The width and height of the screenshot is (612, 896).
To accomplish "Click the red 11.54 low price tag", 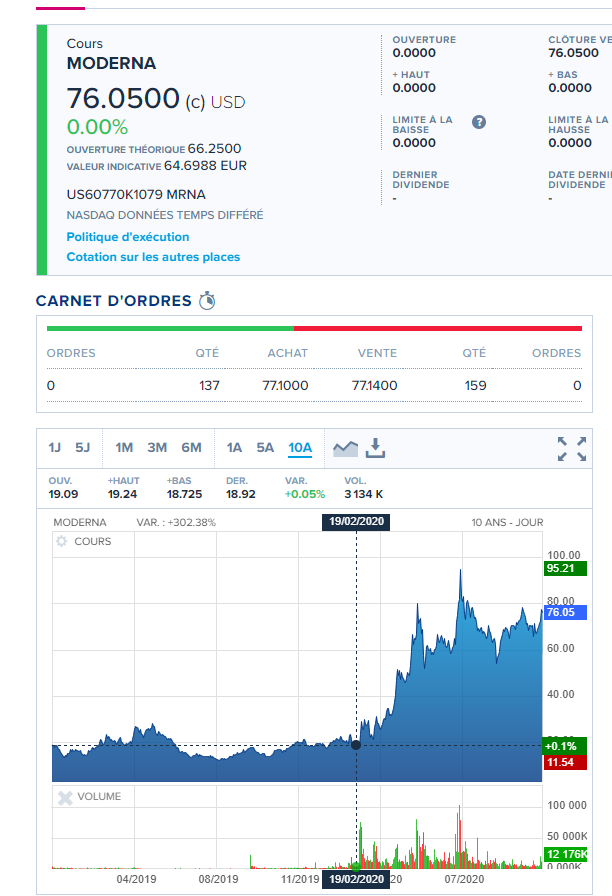I will coord(565,762).
